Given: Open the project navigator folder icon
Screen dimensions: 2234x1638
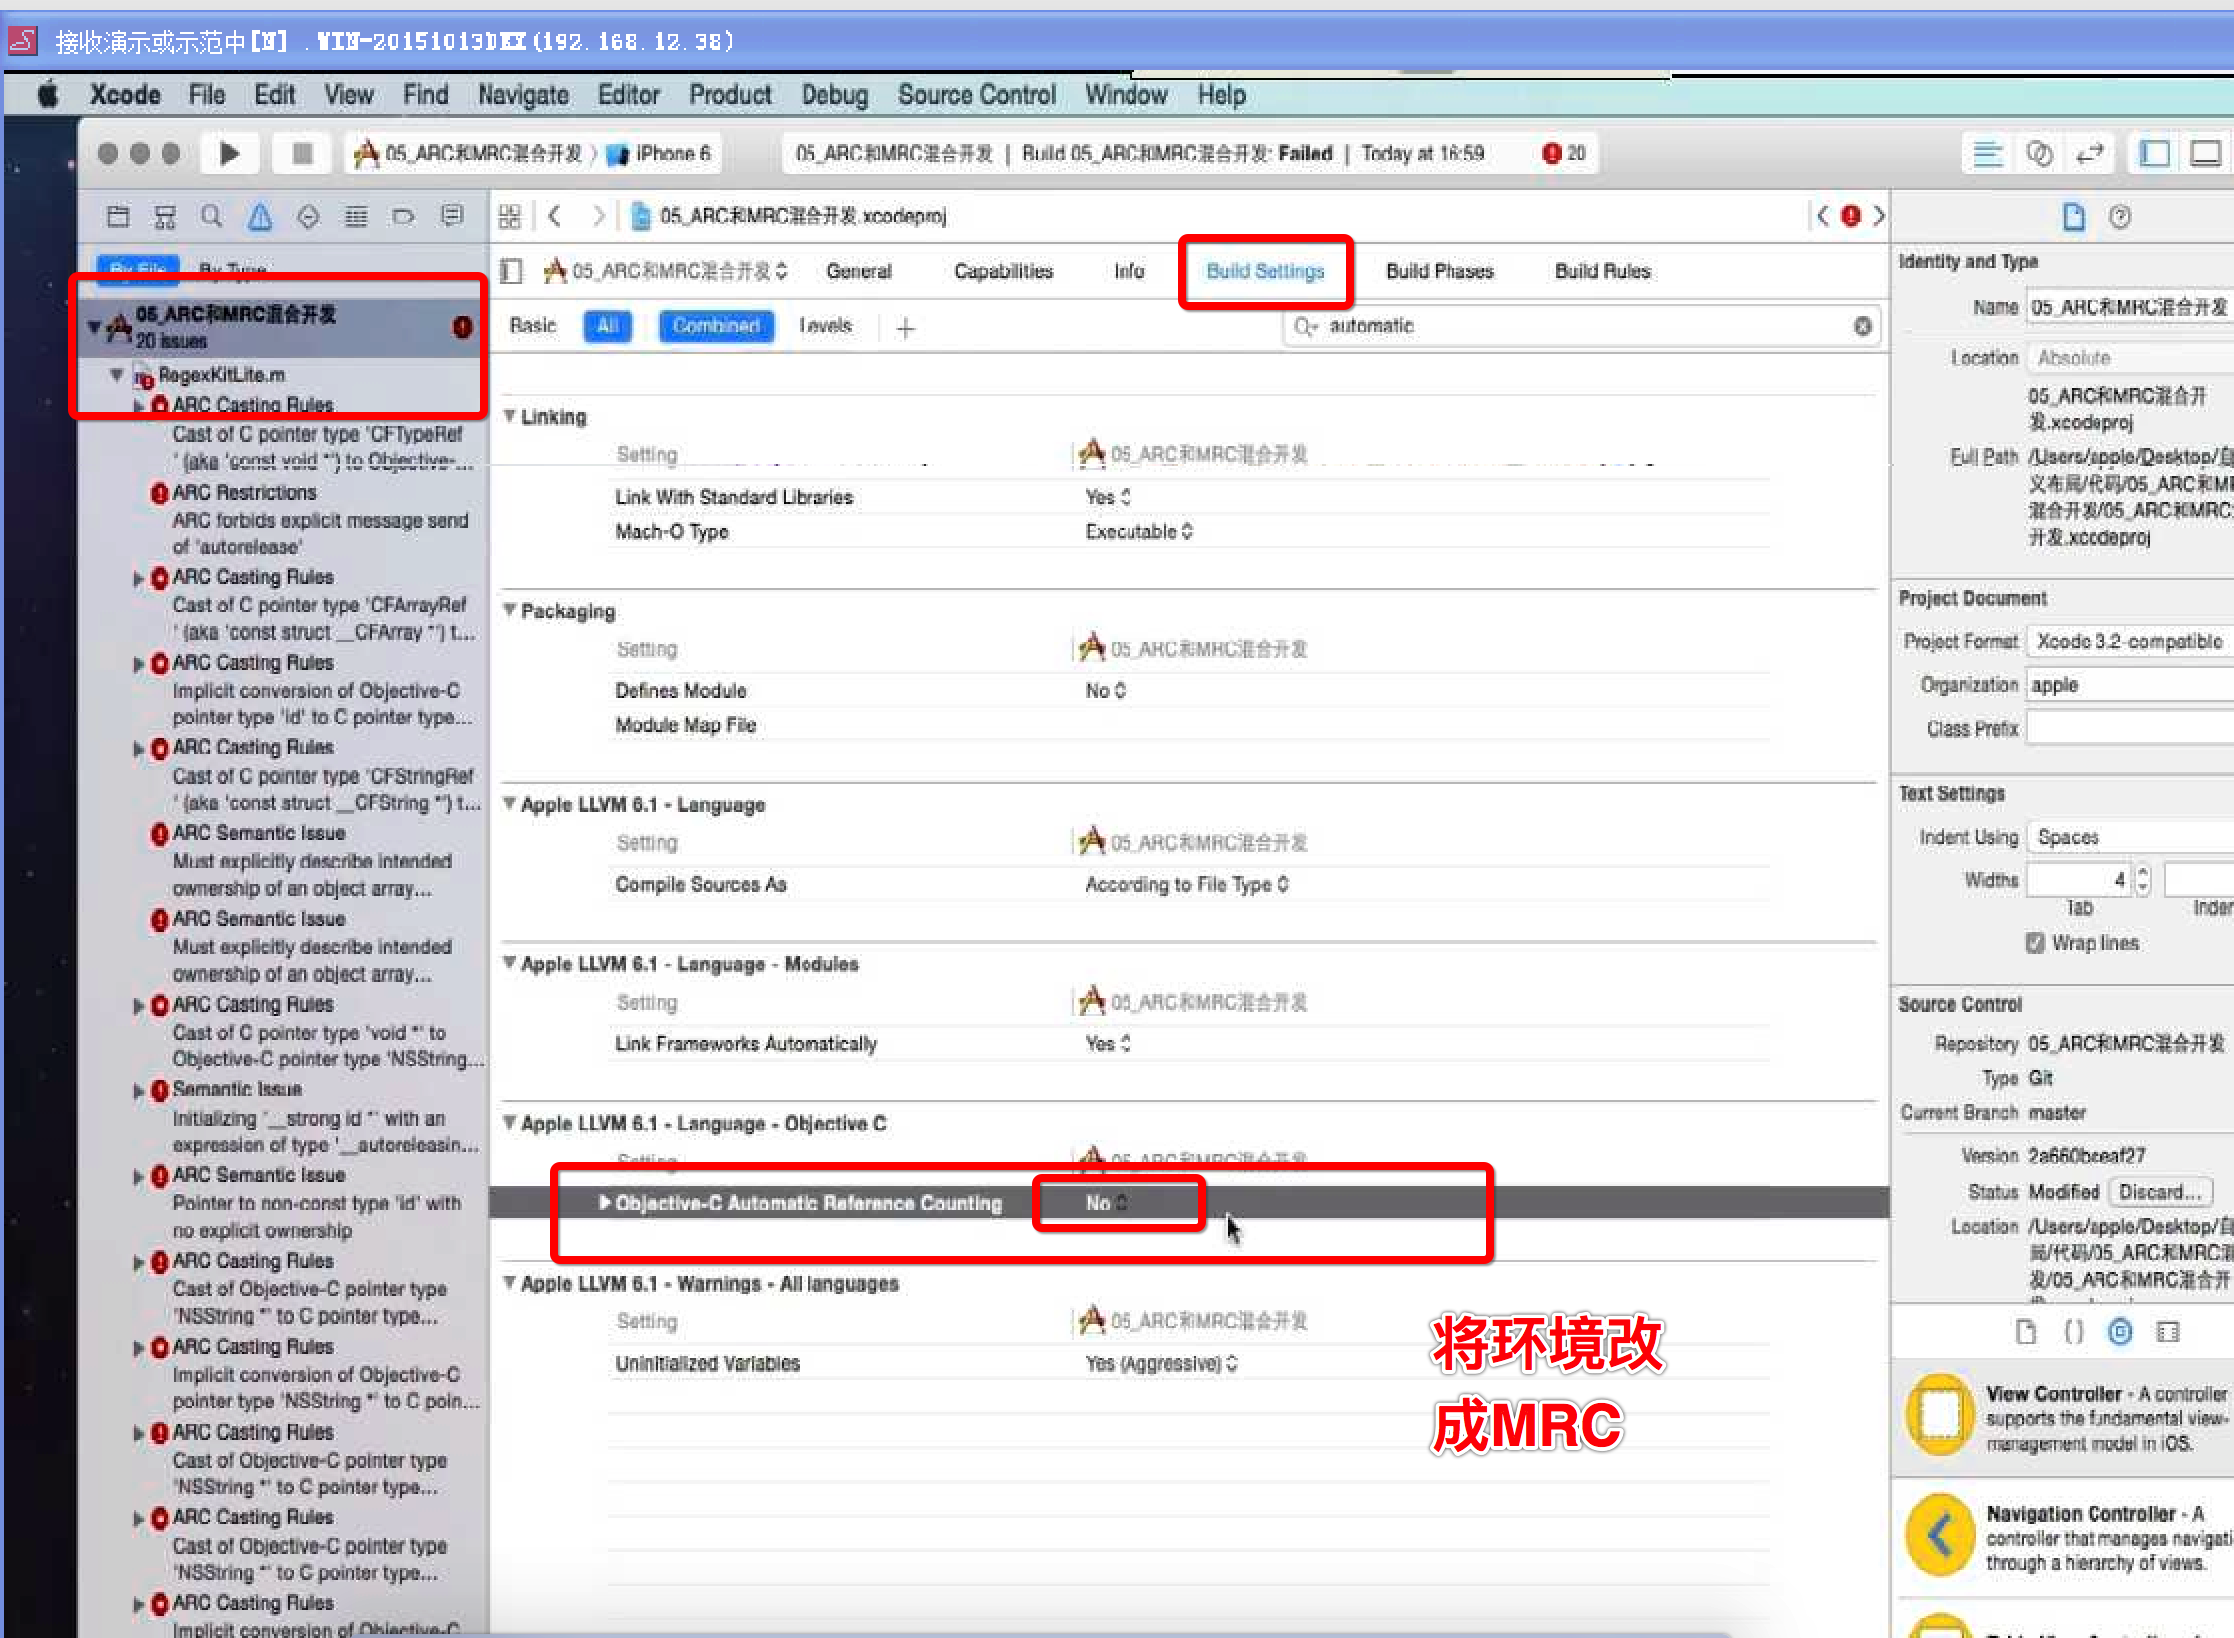Looking at the screenshot, I should coord(118,216).
